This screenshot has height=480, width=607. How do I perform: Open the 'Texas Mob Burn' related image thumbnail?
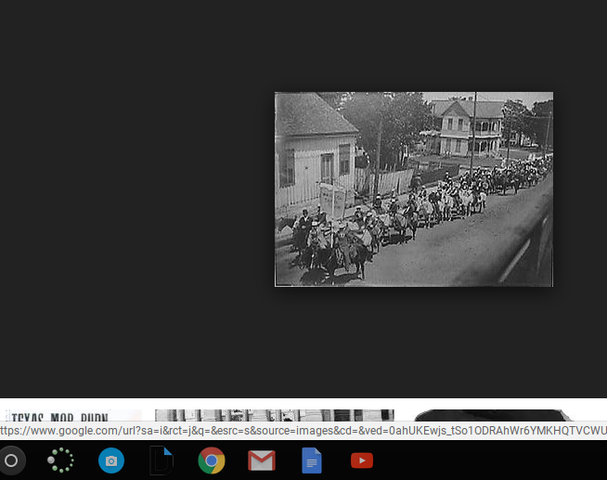coord(74,415)
